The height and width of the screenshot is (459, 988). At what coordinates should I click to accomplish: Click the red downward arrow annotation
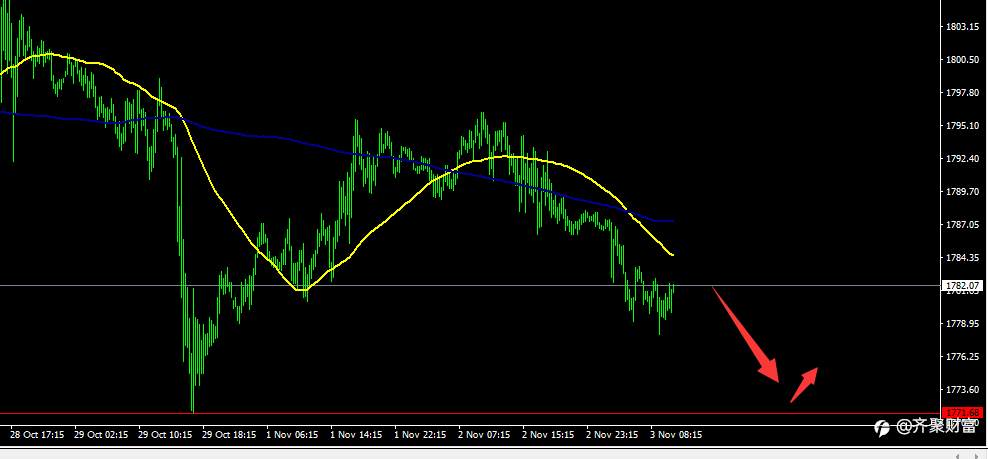pyautogui.click(x=747, y=335)
